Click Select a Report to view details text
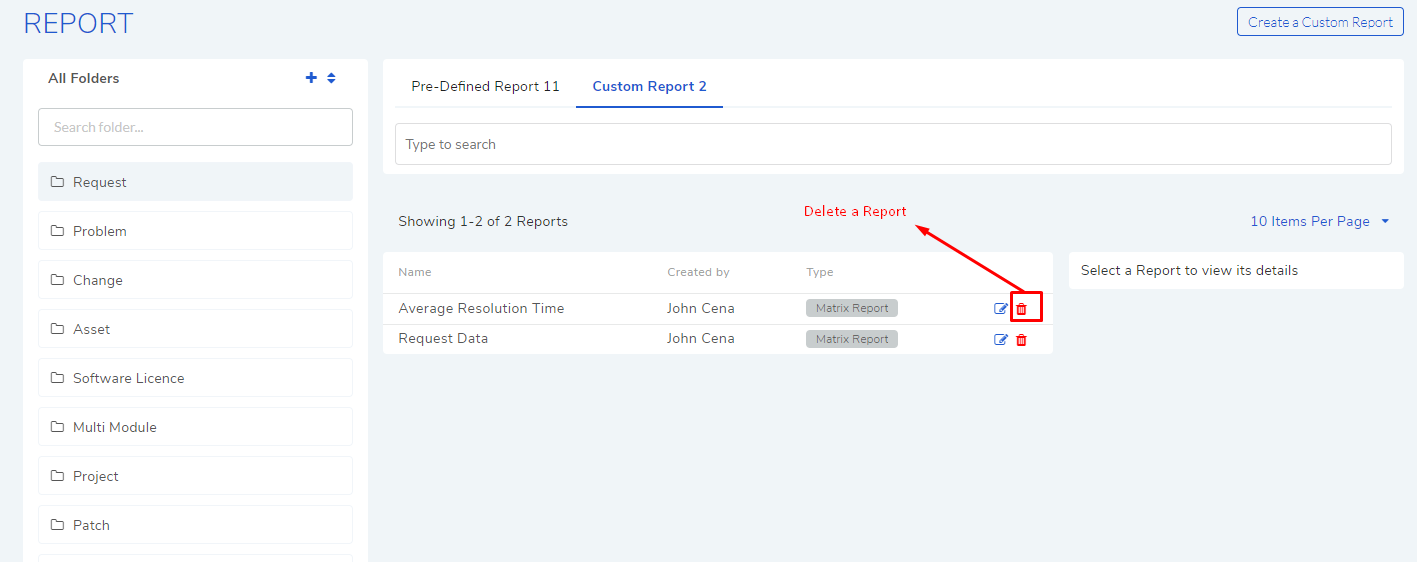This screenshot has width=1417, height=562. (1189, 270)
